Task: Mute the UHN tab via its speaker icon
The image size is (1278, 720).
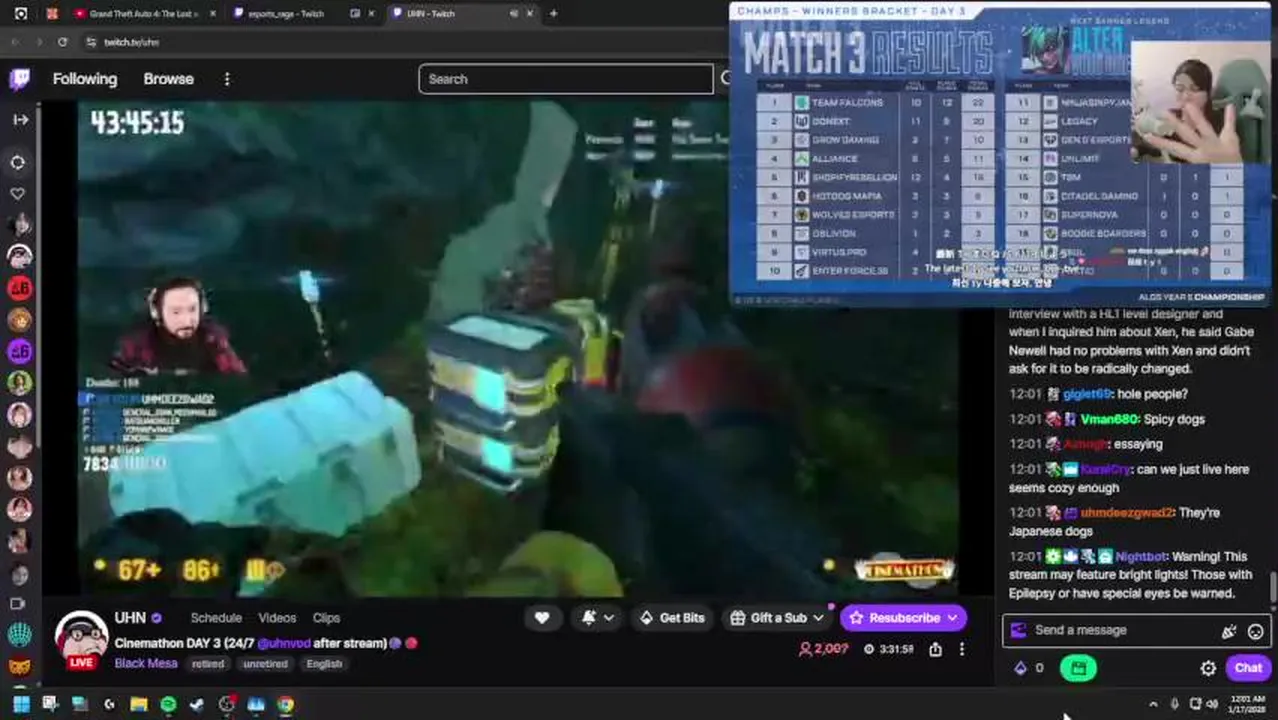Action: pyautogui.click(x=513, y=13)
